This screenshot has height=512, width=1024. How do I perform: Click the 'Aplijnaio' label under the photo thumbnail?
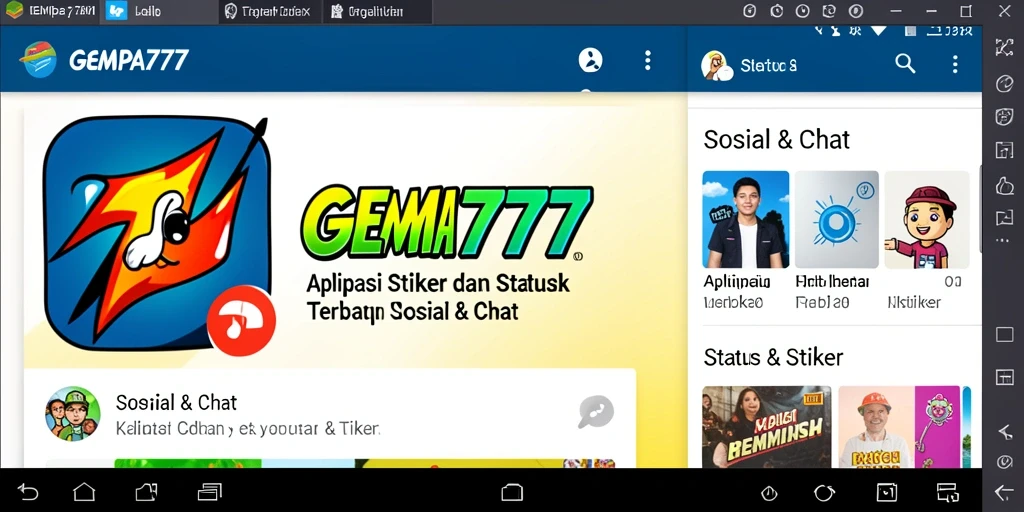(x=737, y=281)
